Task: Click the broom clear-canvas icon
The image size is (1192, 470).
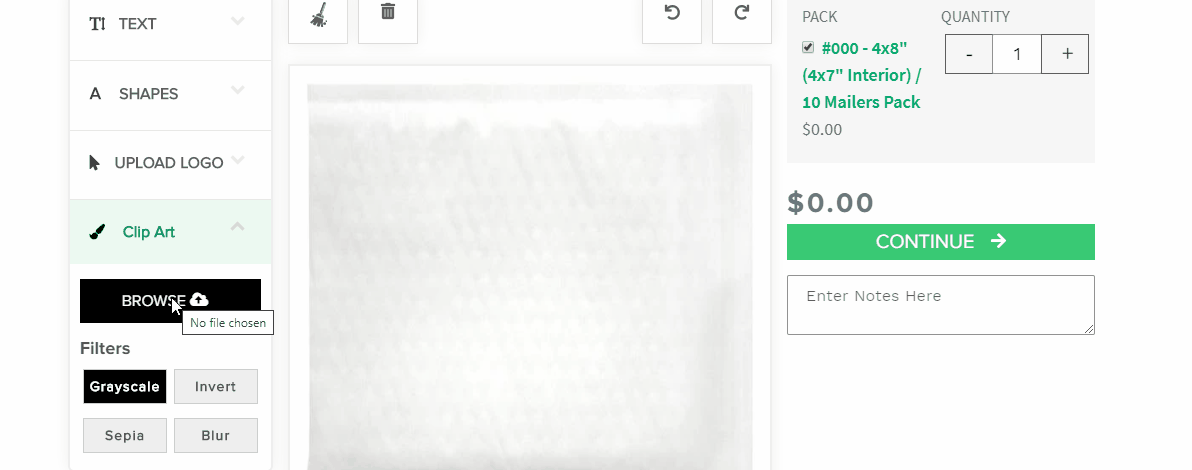Action: click(319, 14)
